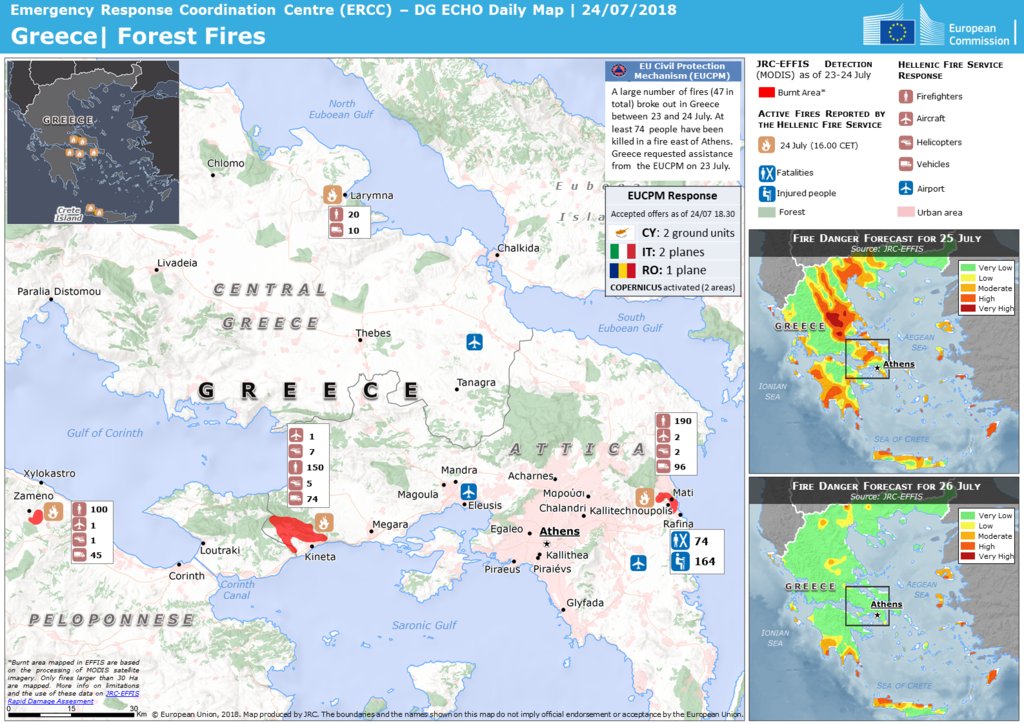Viewport: 1024px width, 724px height.
Task: Click the firefighter icon beside 190 near Mati
Action: (664, 421)
